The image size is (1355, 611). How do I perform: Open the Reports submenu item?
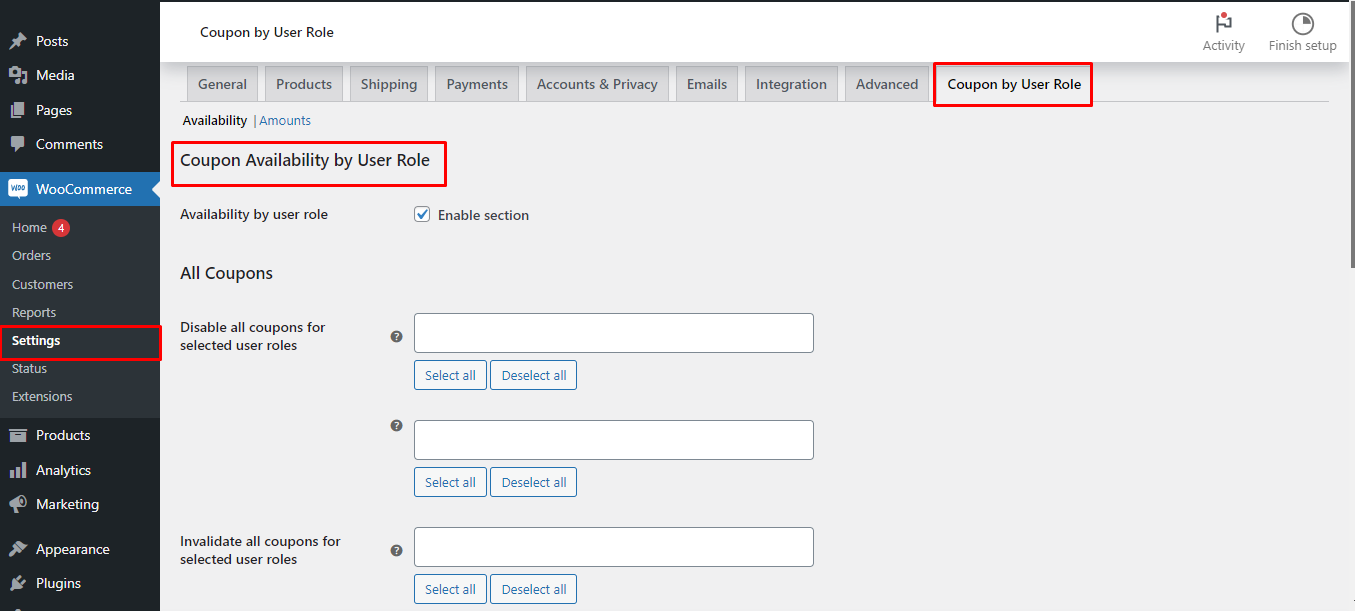[34, 312]
